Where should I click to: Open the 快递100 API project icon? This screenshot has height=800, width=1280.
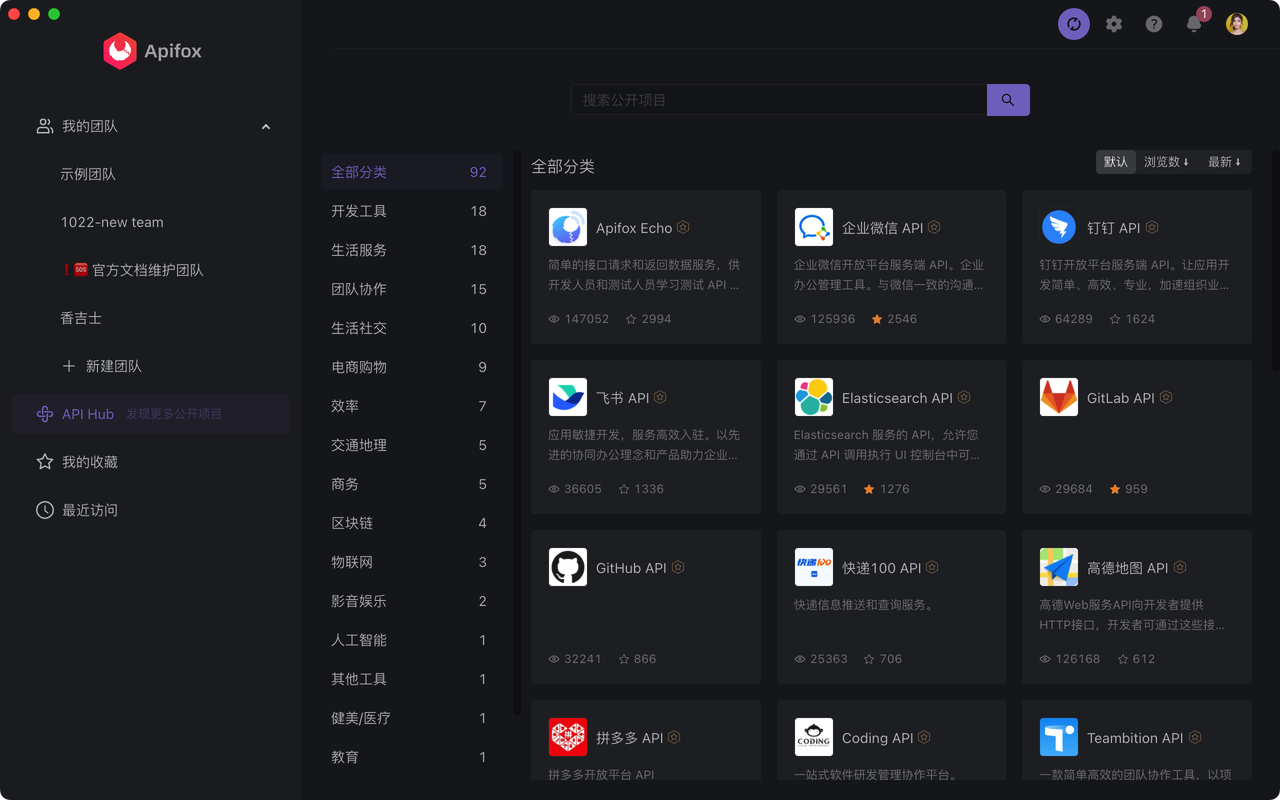point(814,567)
